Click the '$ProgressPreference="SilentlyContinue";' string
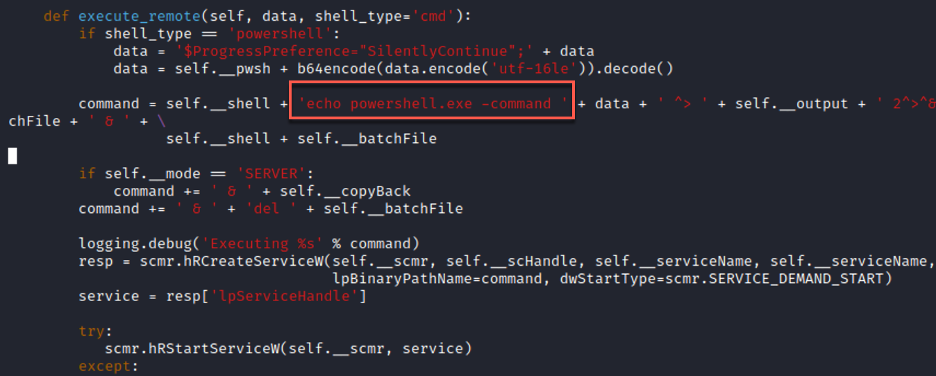The height and width of the screenshot is (376, 936). coord(355,51)
